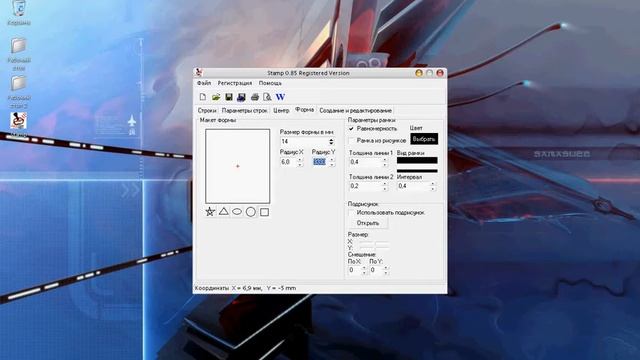
Task: Select the square shape icon
Action: pos(264,212)
